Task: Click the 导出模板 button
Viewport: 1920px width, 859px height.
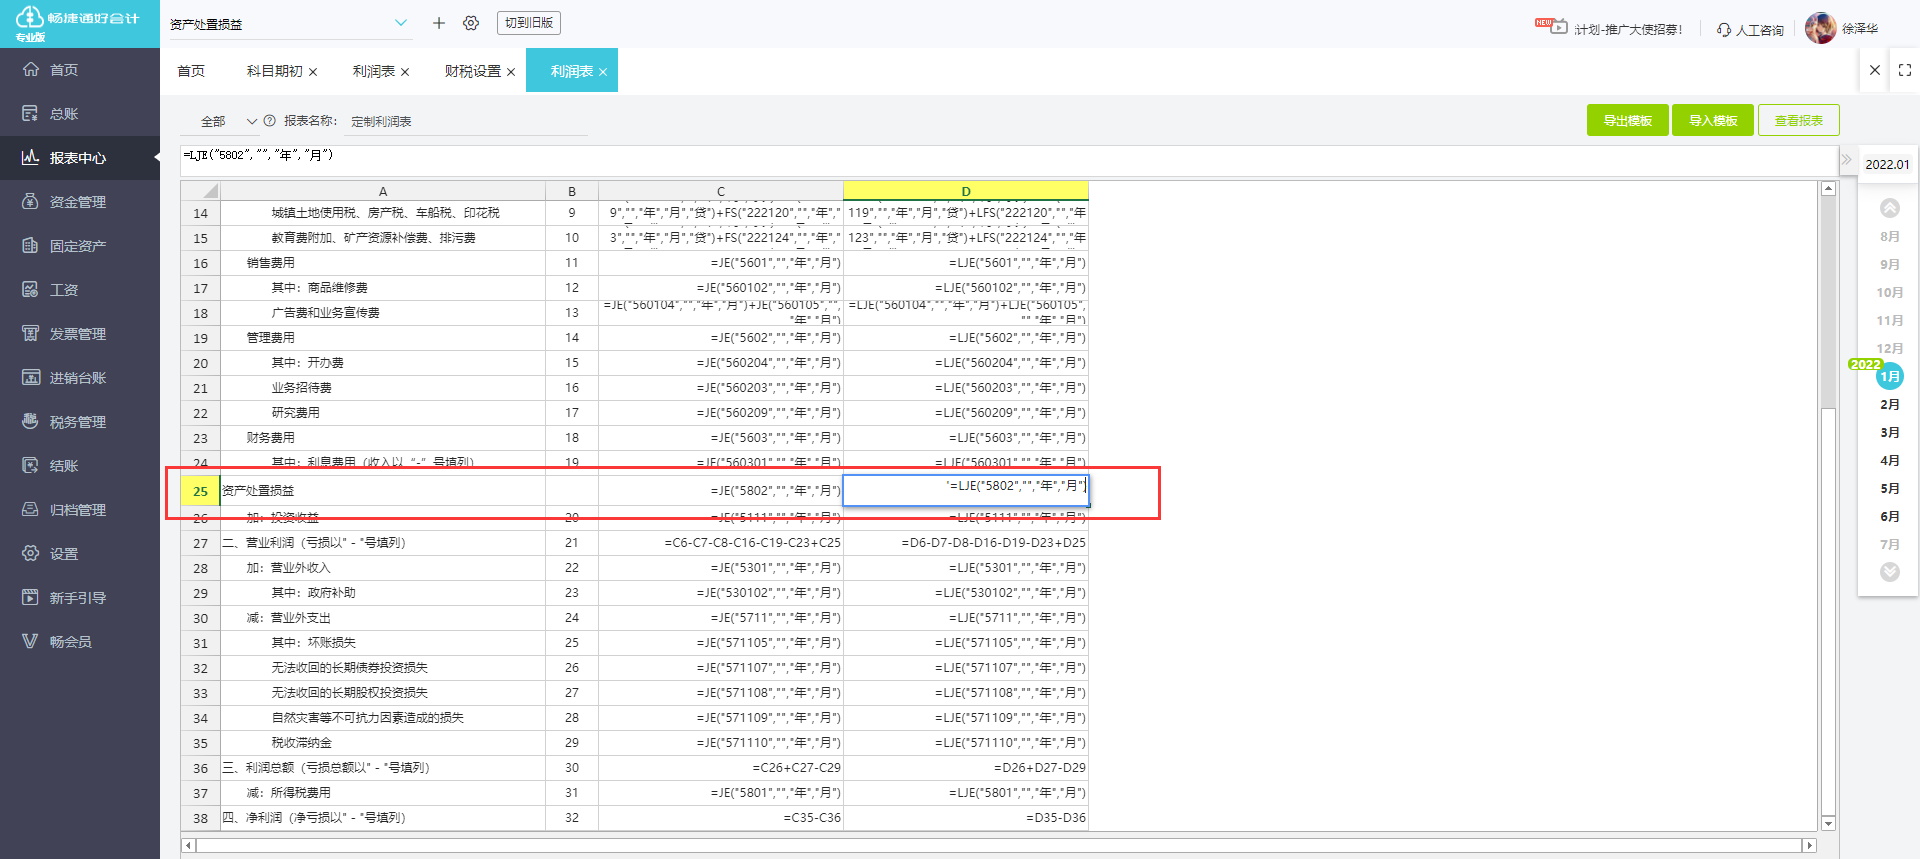Action: tap(1627, 120)
